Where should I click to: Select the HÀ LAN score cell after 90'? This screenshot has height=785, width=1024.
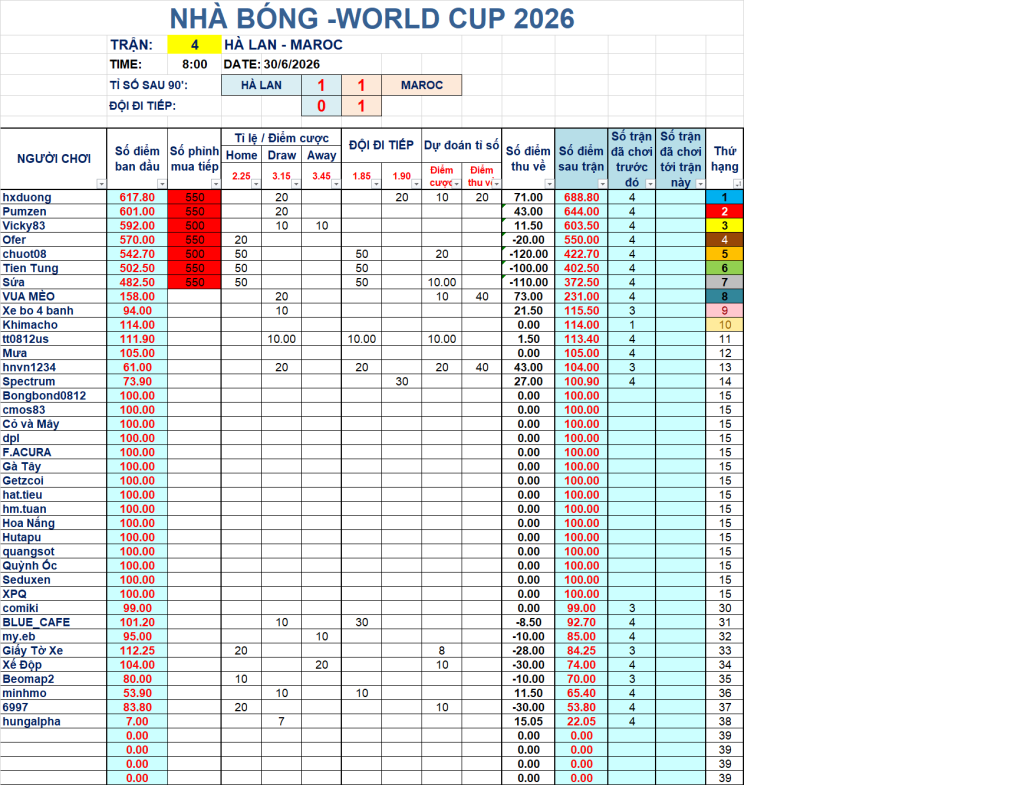[321, 85]
